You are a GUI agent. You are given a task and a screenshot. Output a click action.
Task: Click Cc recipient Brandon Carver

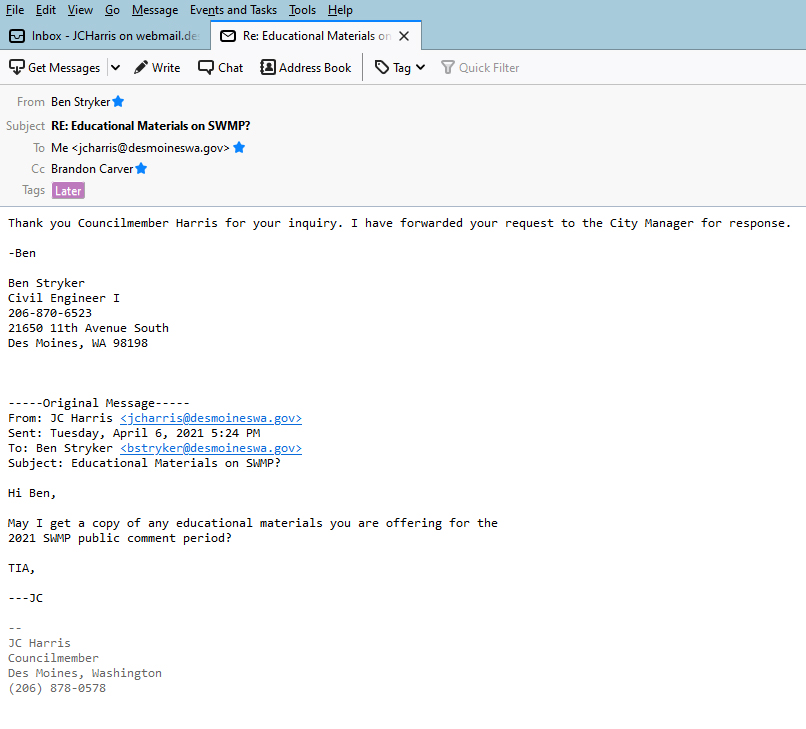[92, 169]
